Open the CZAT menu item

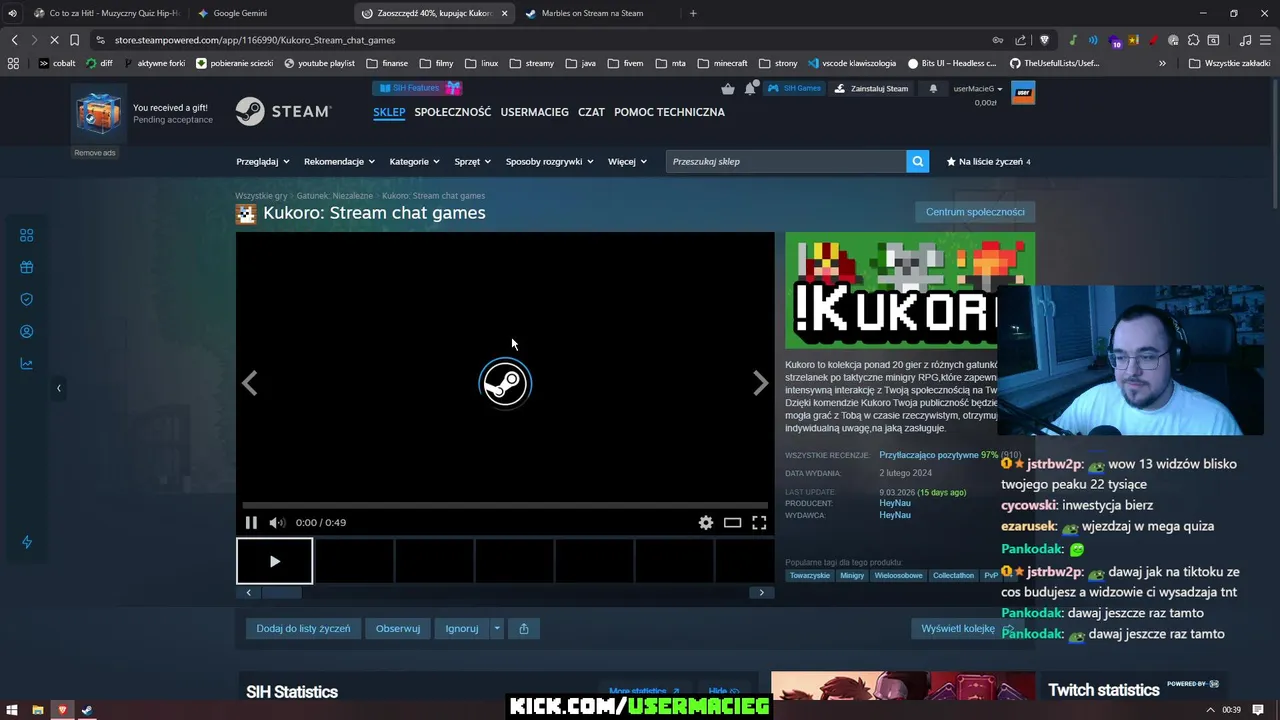(591, 112)
